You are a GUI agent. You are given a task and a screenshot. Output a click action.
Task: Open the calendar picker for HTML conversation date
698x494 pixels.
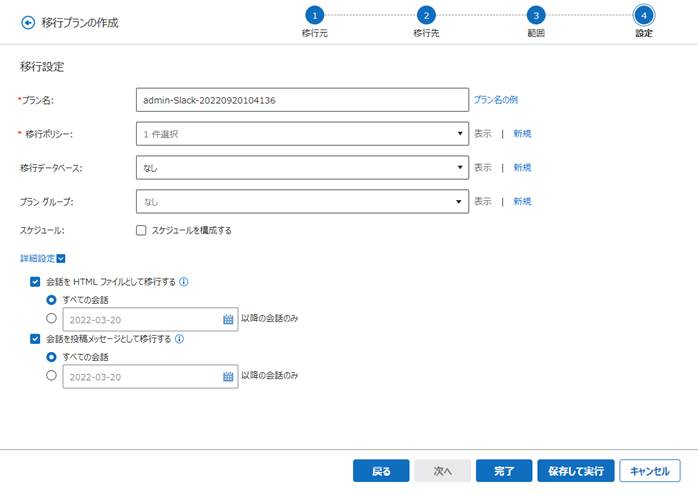pos(228,319)
